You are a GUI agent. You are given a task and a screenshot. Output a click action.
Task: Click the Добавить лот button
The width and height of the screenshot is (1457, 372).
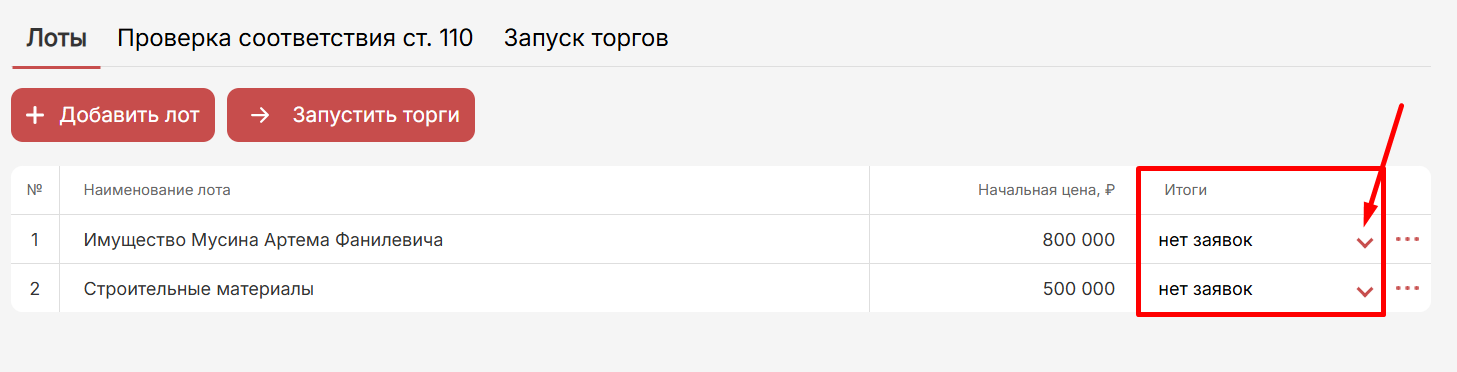tap(113, 115)
